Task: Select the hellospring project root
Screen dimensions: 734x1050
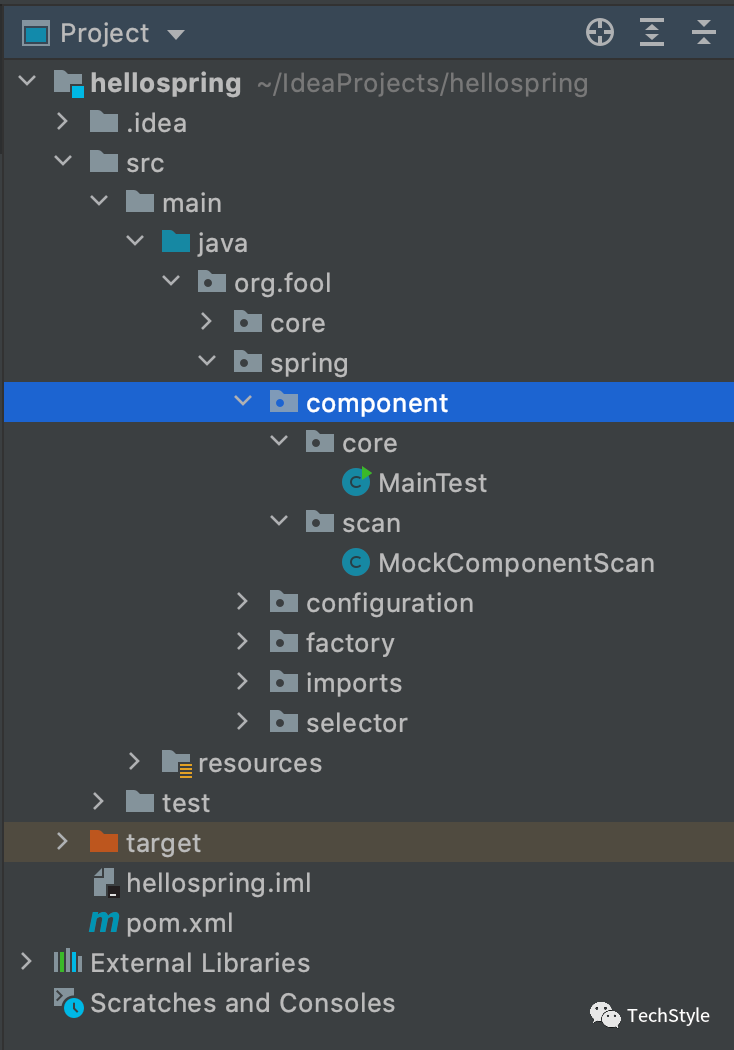Action: point(165,83)
